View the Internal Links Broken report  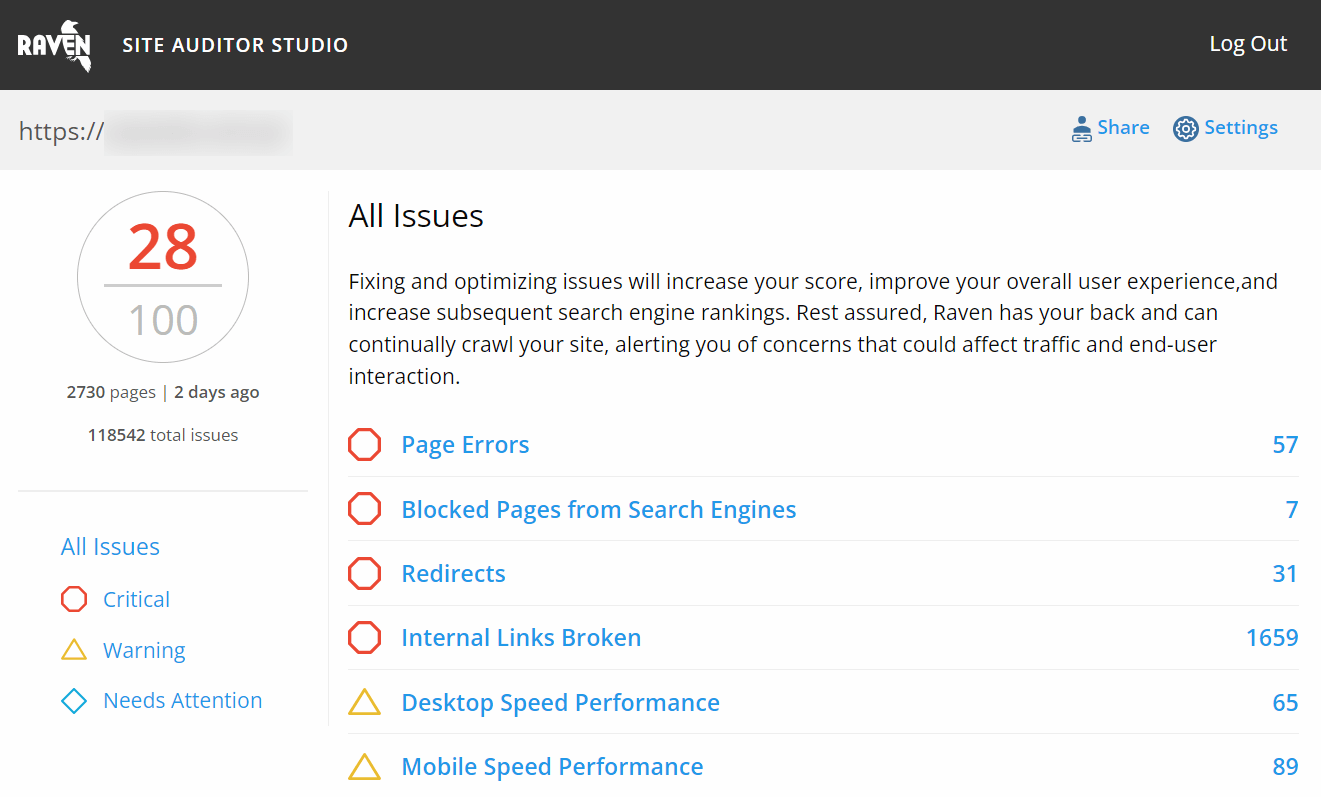coord(521,638)
